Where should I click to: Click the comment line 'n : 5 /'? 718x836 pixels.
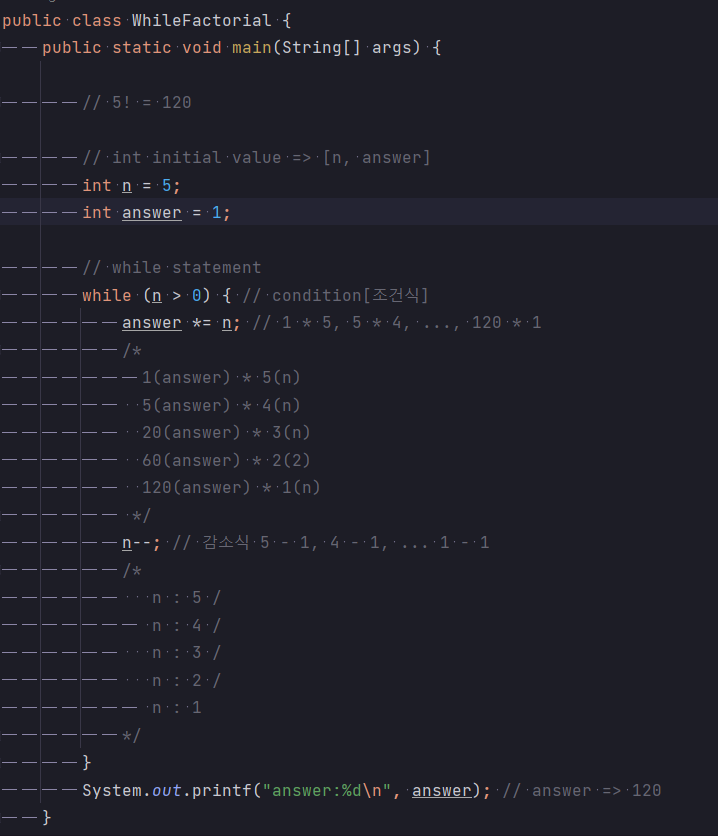pyautogui.click(x=187, y=598)
